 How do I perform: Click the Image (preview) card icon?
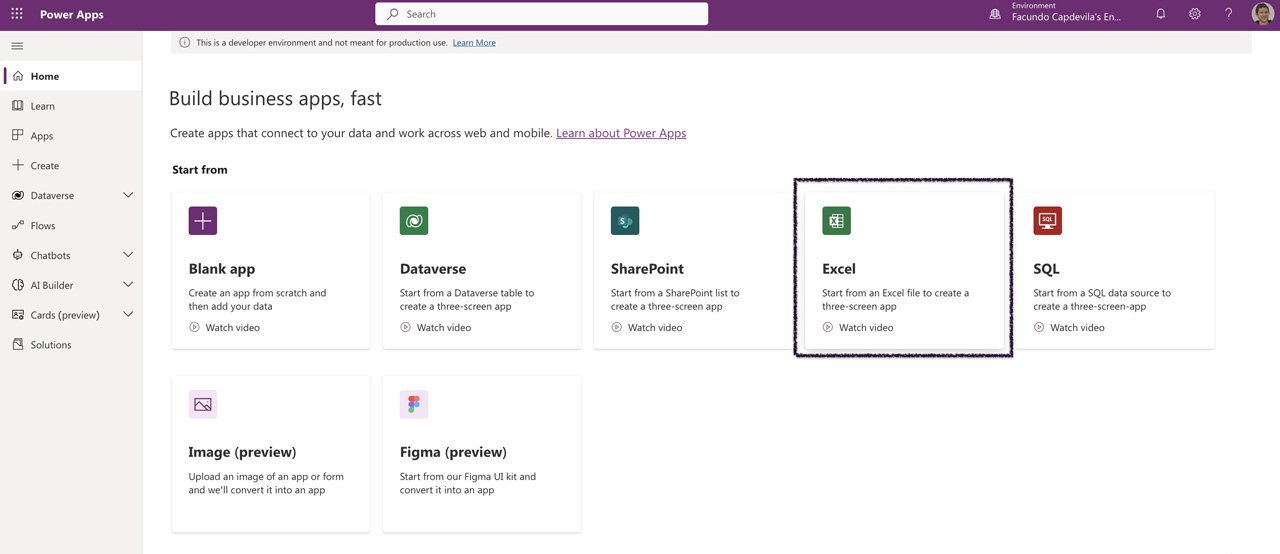(x=203, y=405)
